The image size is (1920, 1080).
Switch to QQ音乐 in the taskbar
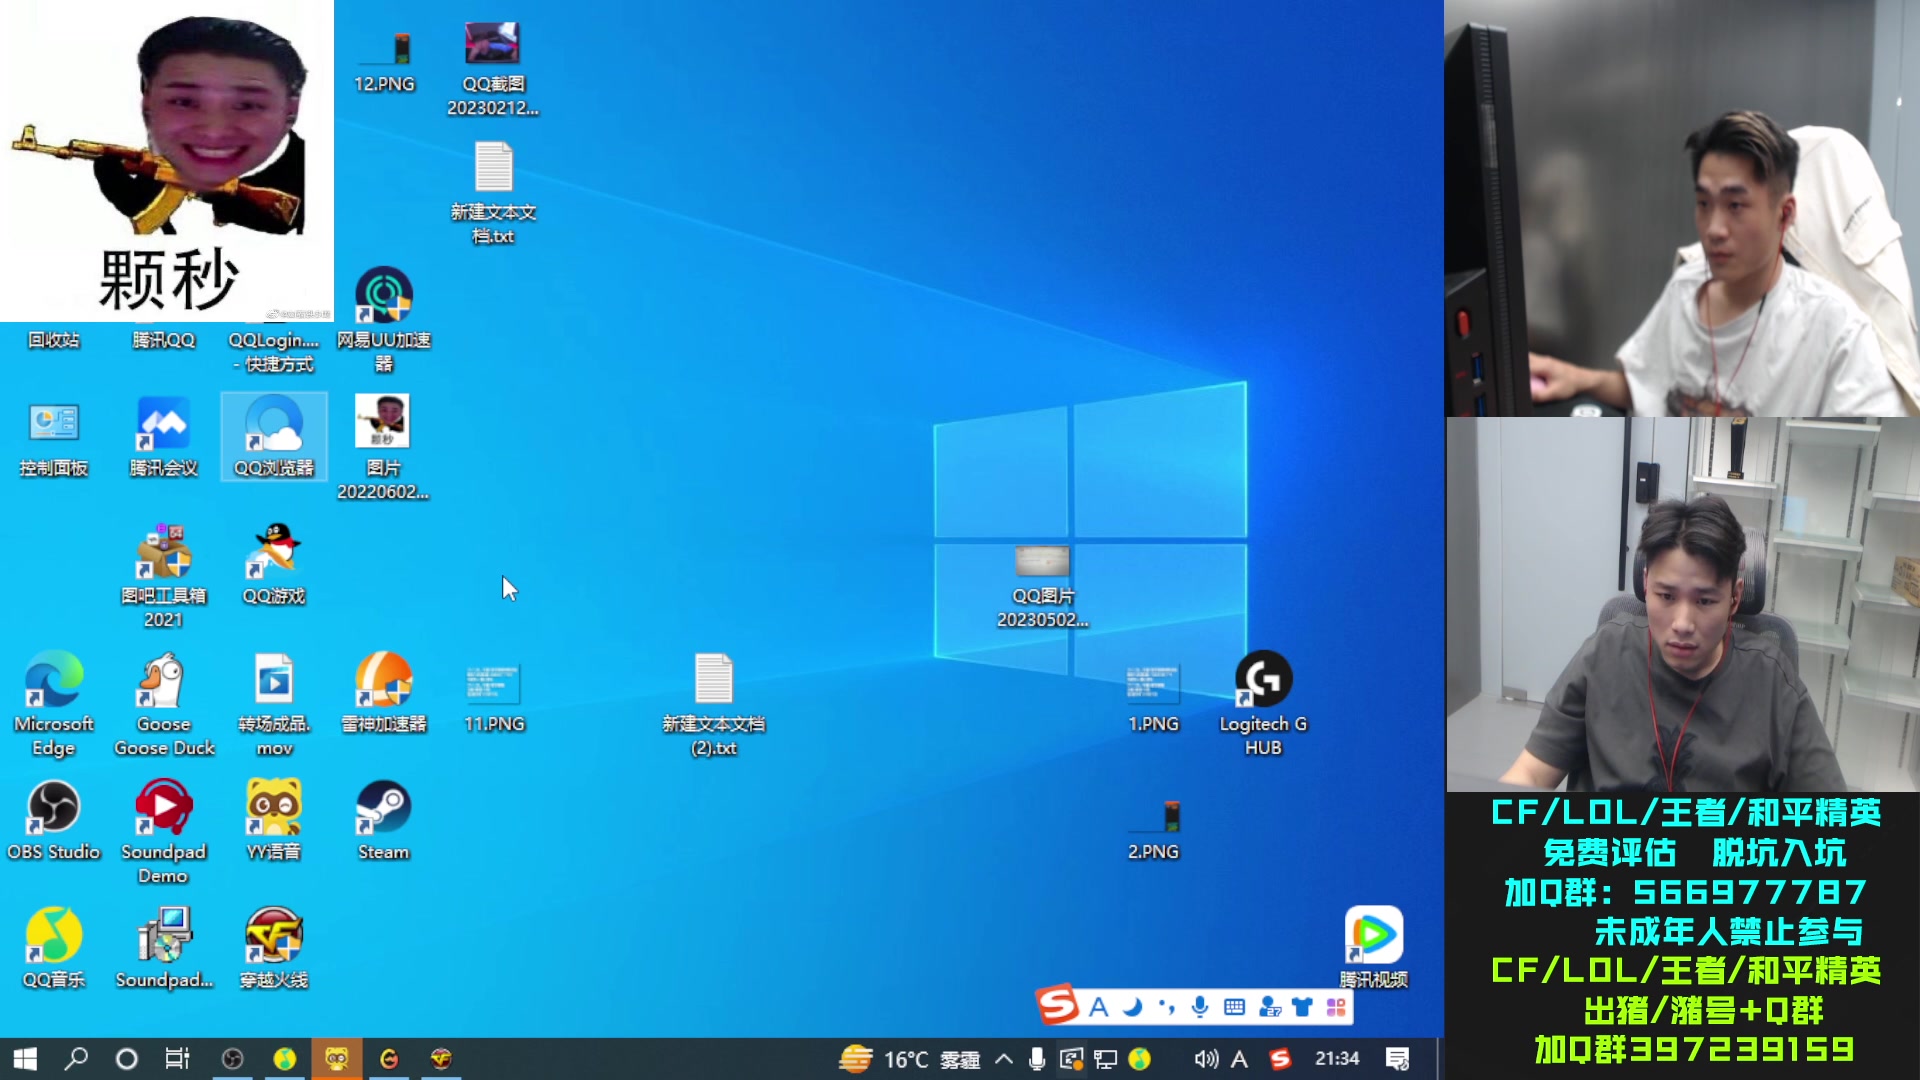(x=285, y=1059)
